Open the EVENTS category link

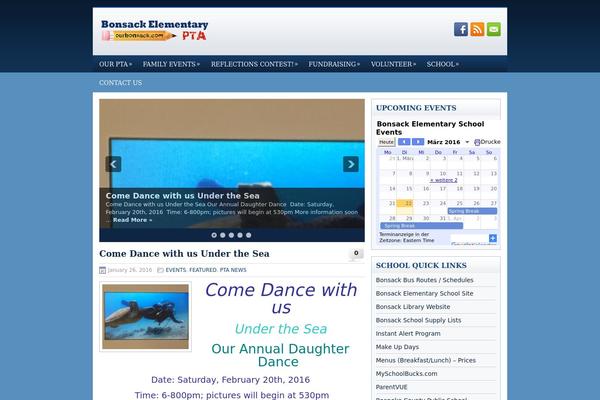click(x=176, y=270)
